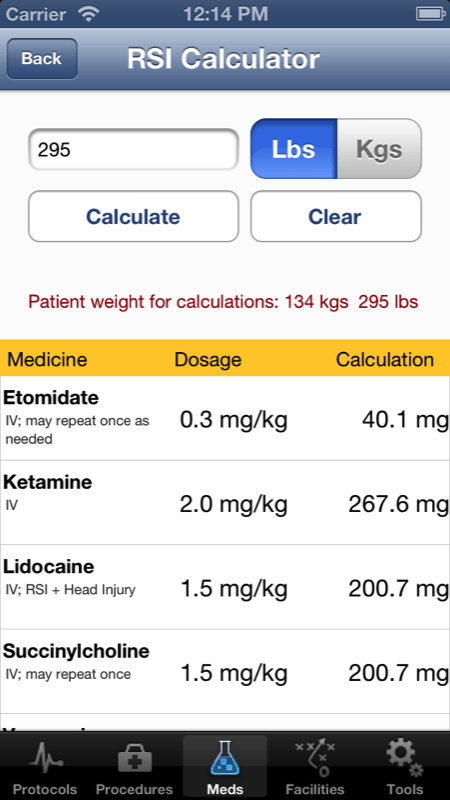Focus the weight input field showing 295

(133, 149)
